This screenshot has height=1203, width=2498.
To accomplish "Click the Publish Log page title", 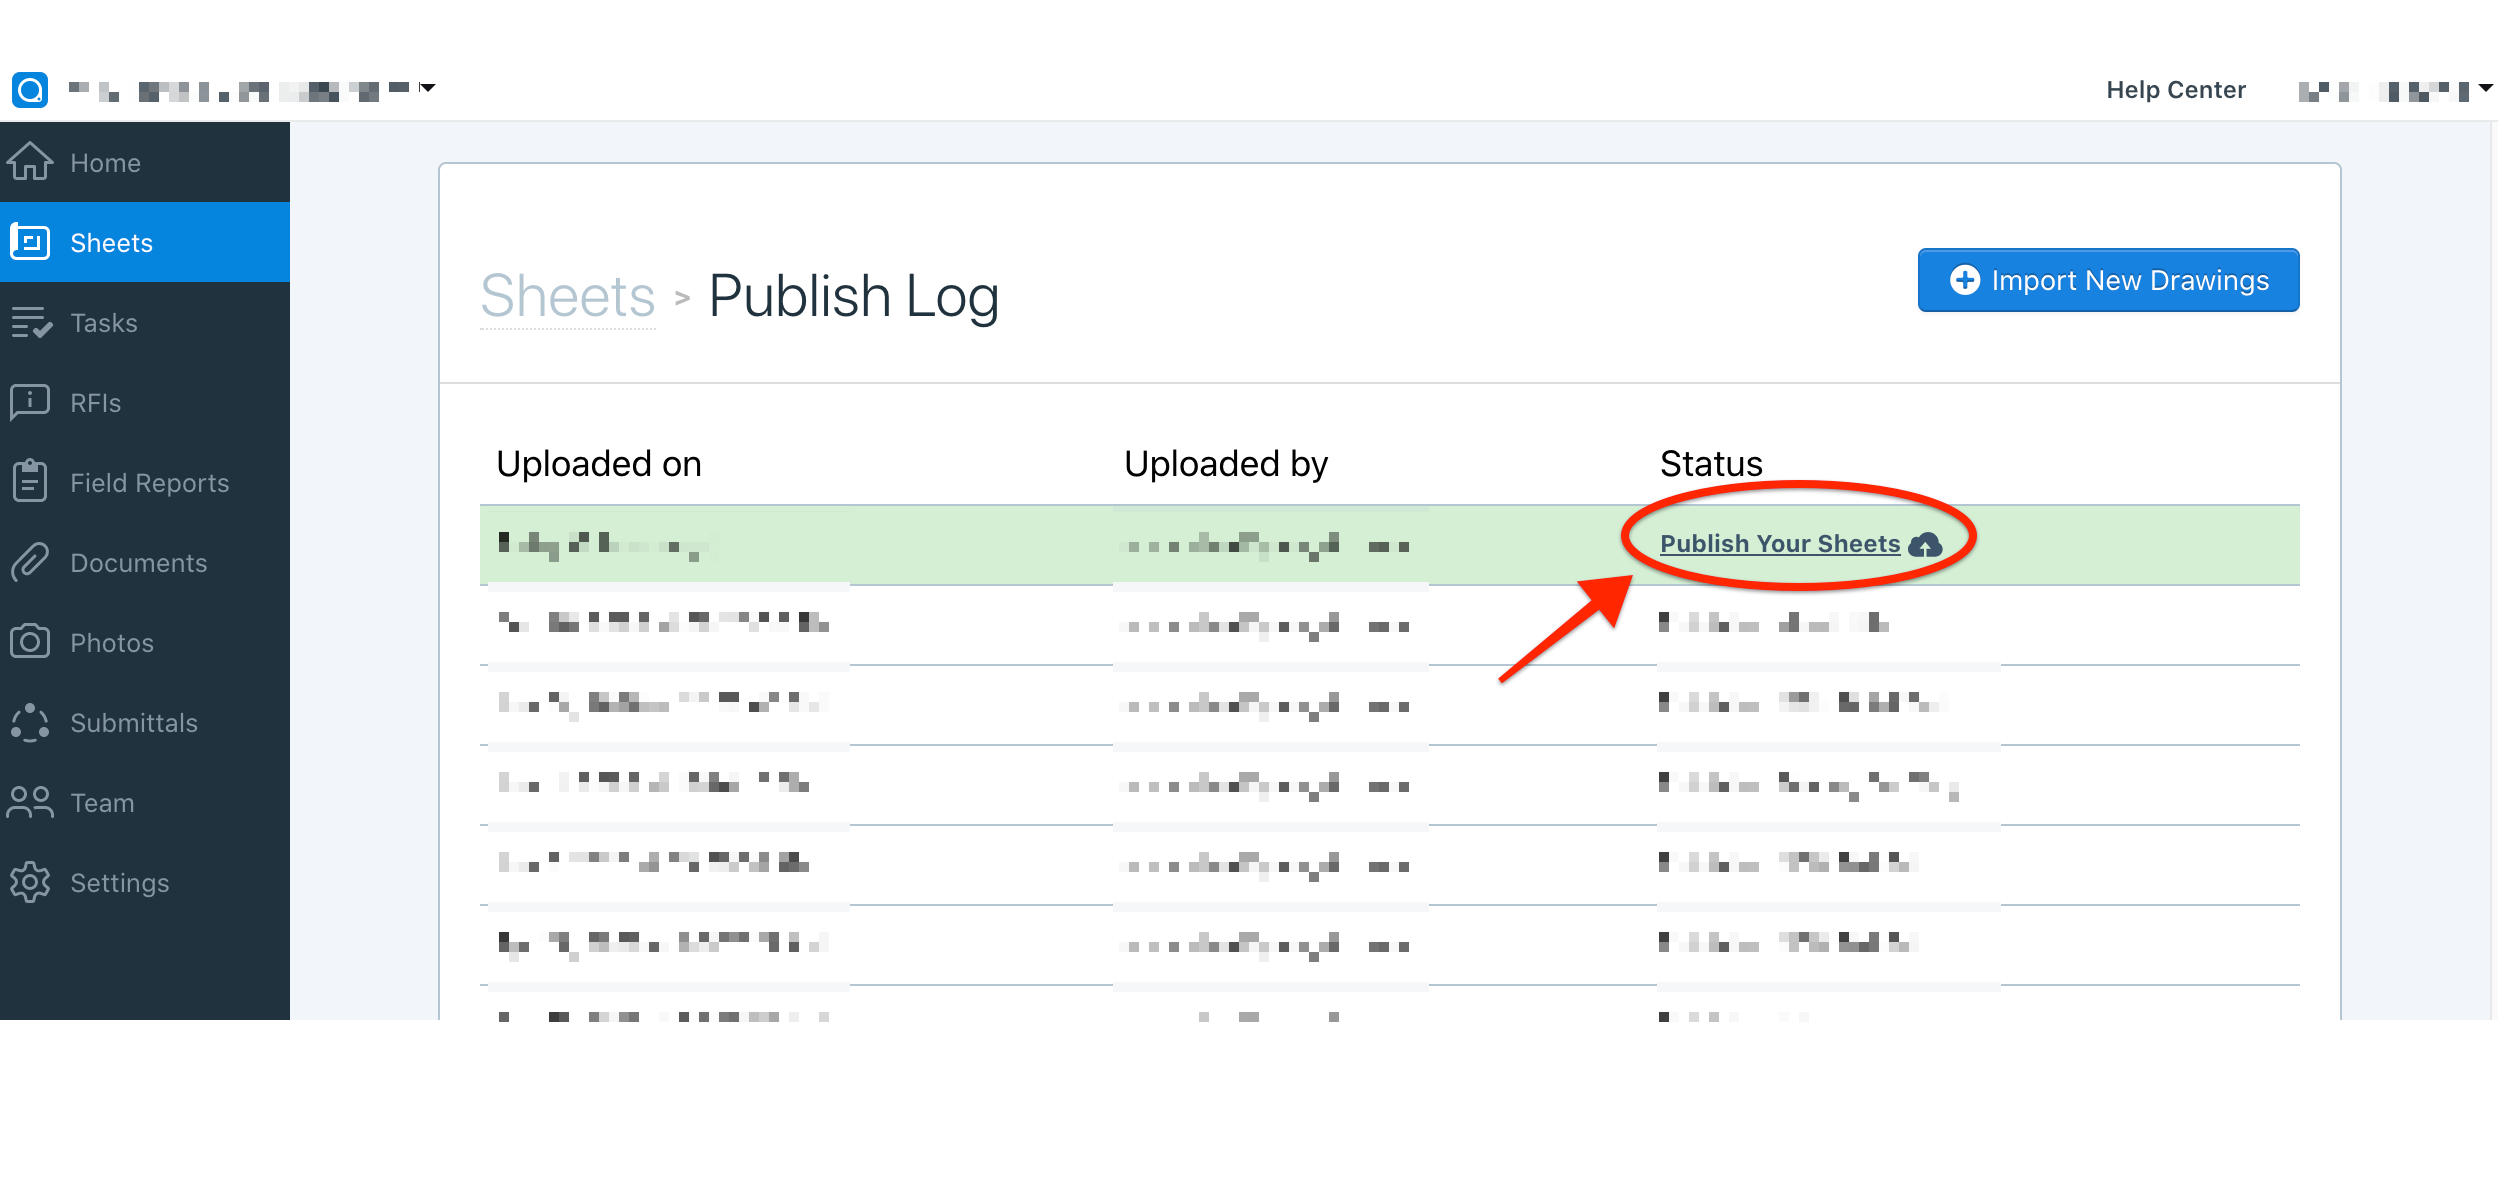I will coord(854,296).
